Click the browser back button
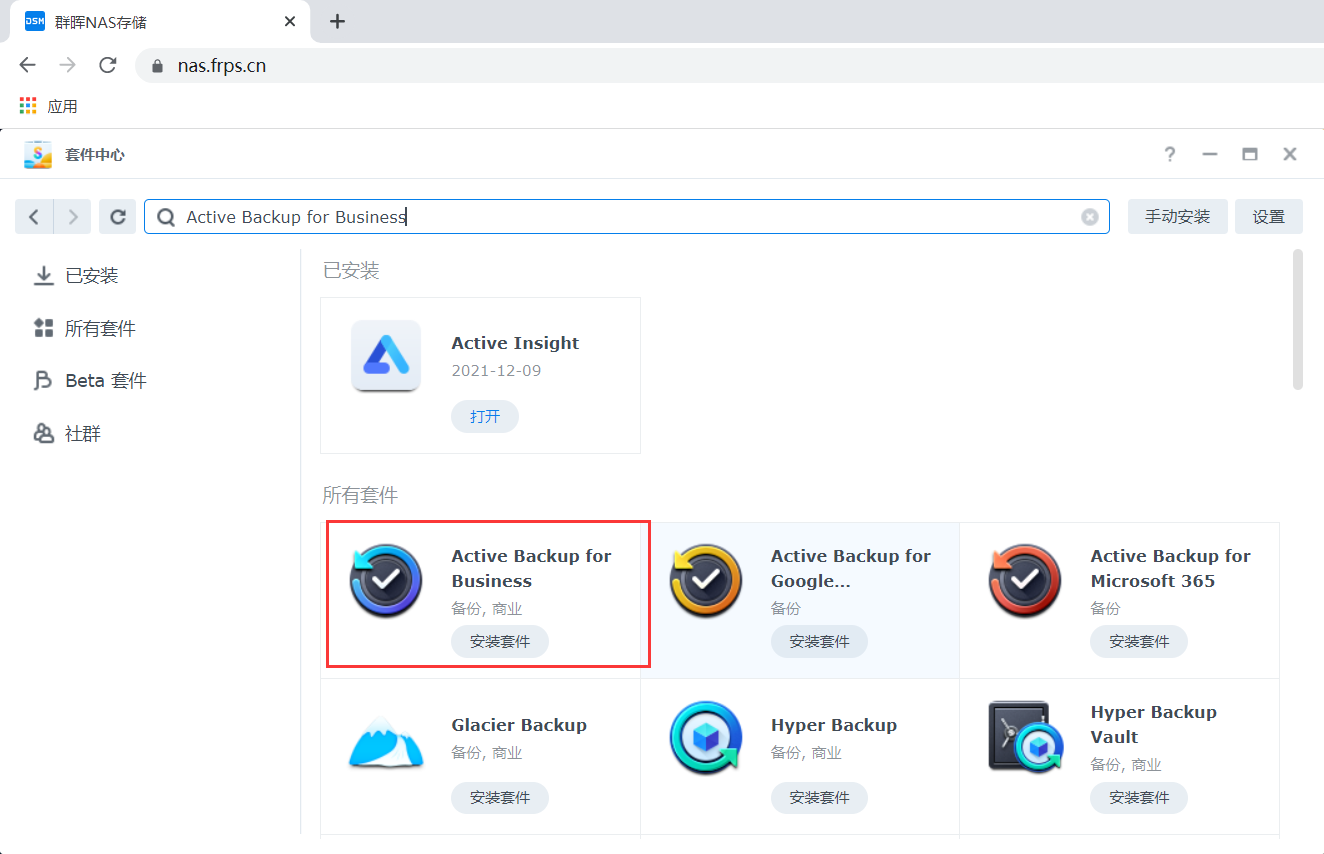This screenshot has height=854, width=1324. 27,65
